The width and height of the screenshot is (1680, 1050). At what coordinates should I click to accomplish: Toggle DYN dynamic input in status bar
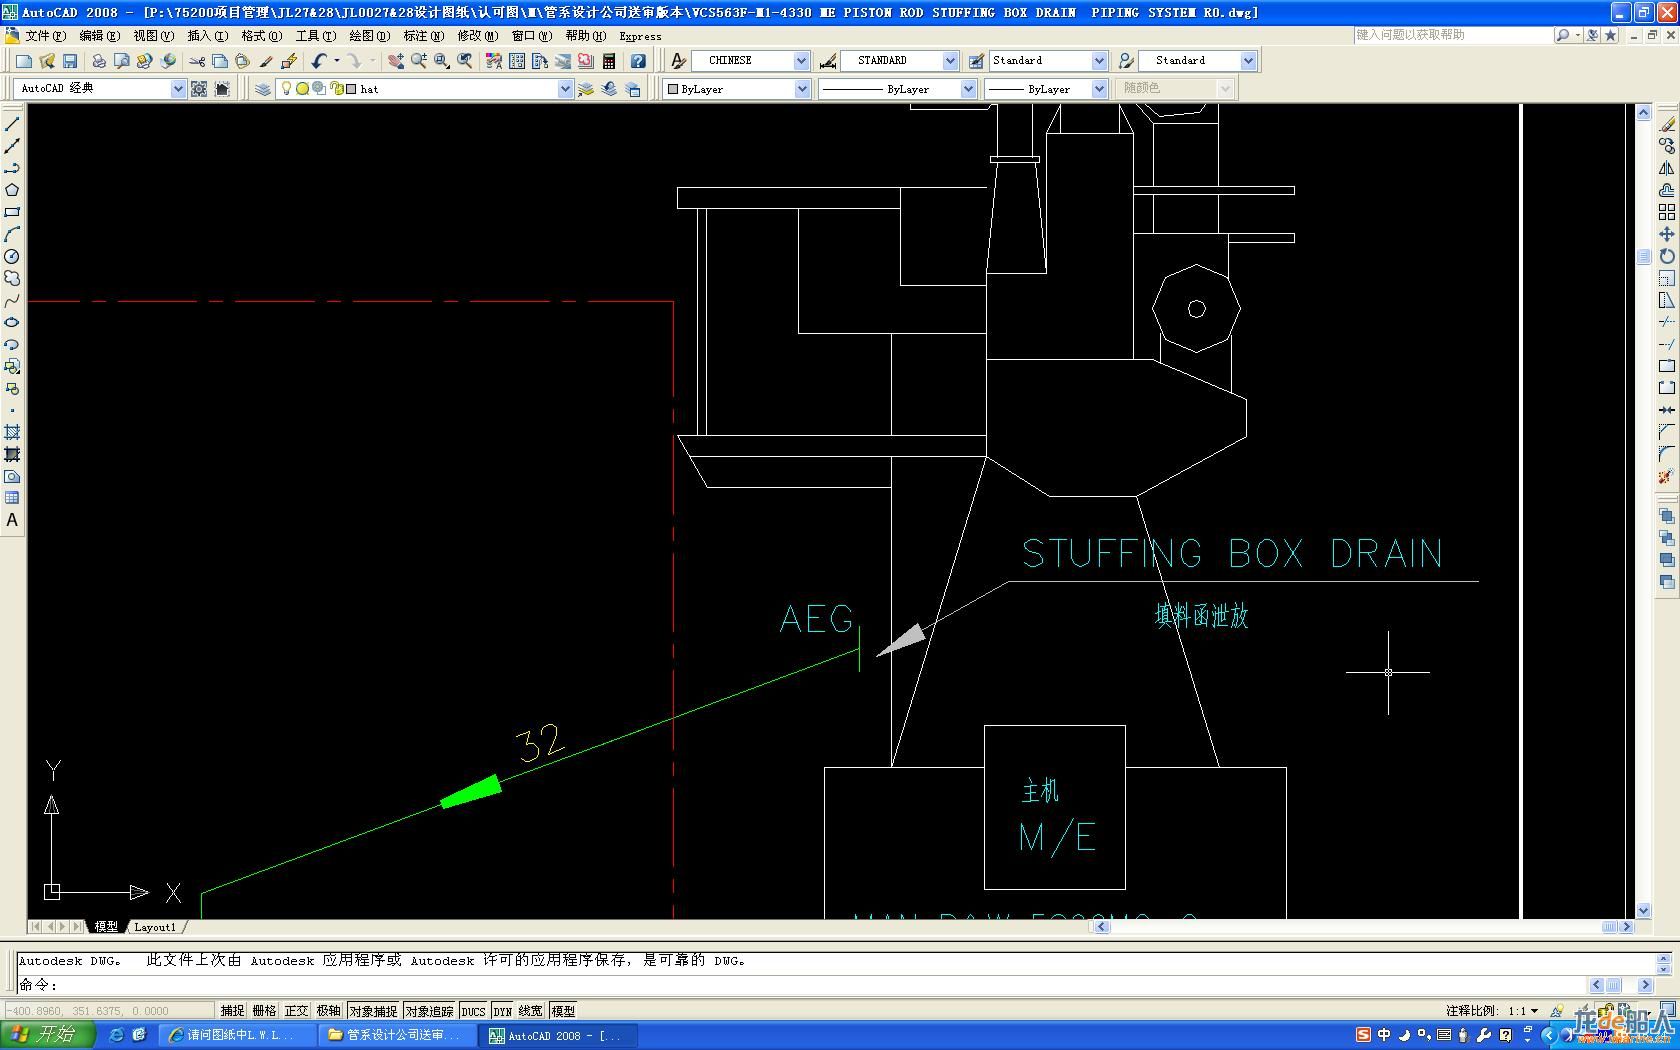tap(502, 1011)
